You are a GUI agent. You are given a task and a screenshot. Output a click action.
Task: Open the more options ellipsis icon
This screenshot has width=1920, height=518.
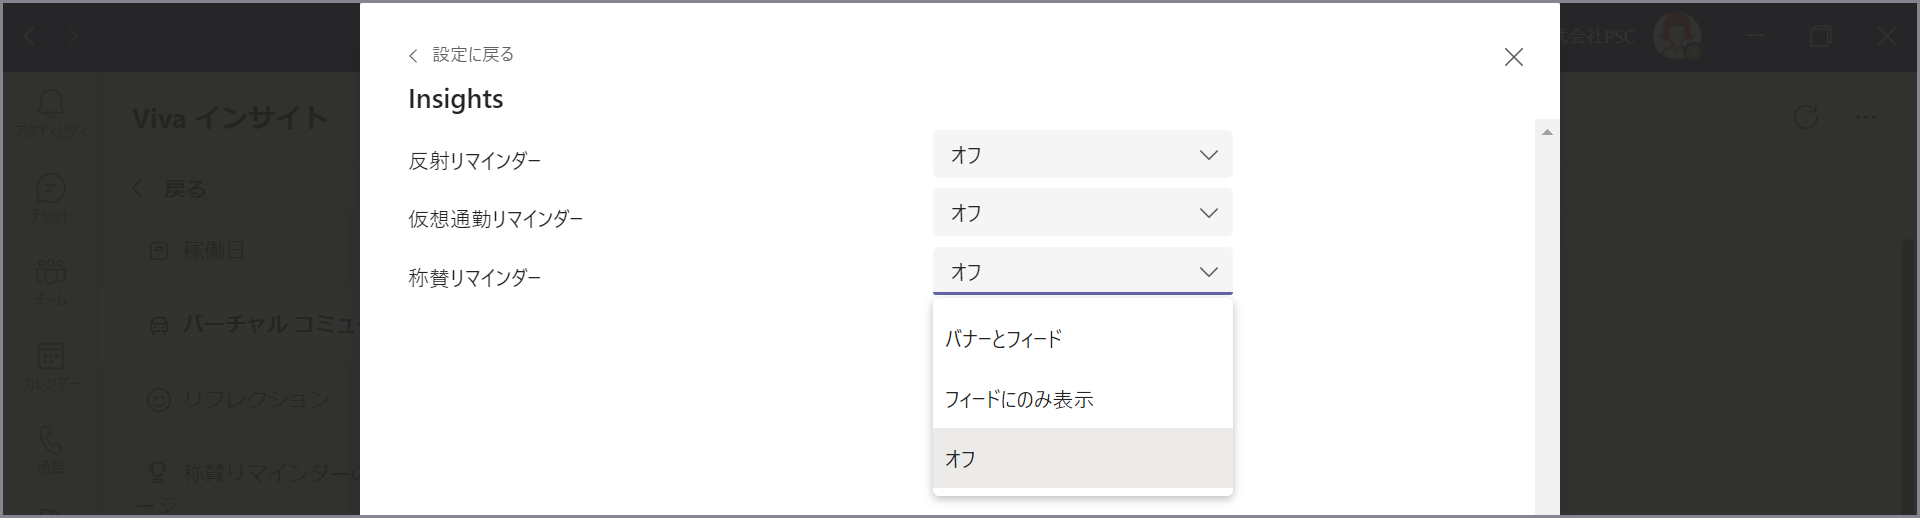(x=1865, y=117)
